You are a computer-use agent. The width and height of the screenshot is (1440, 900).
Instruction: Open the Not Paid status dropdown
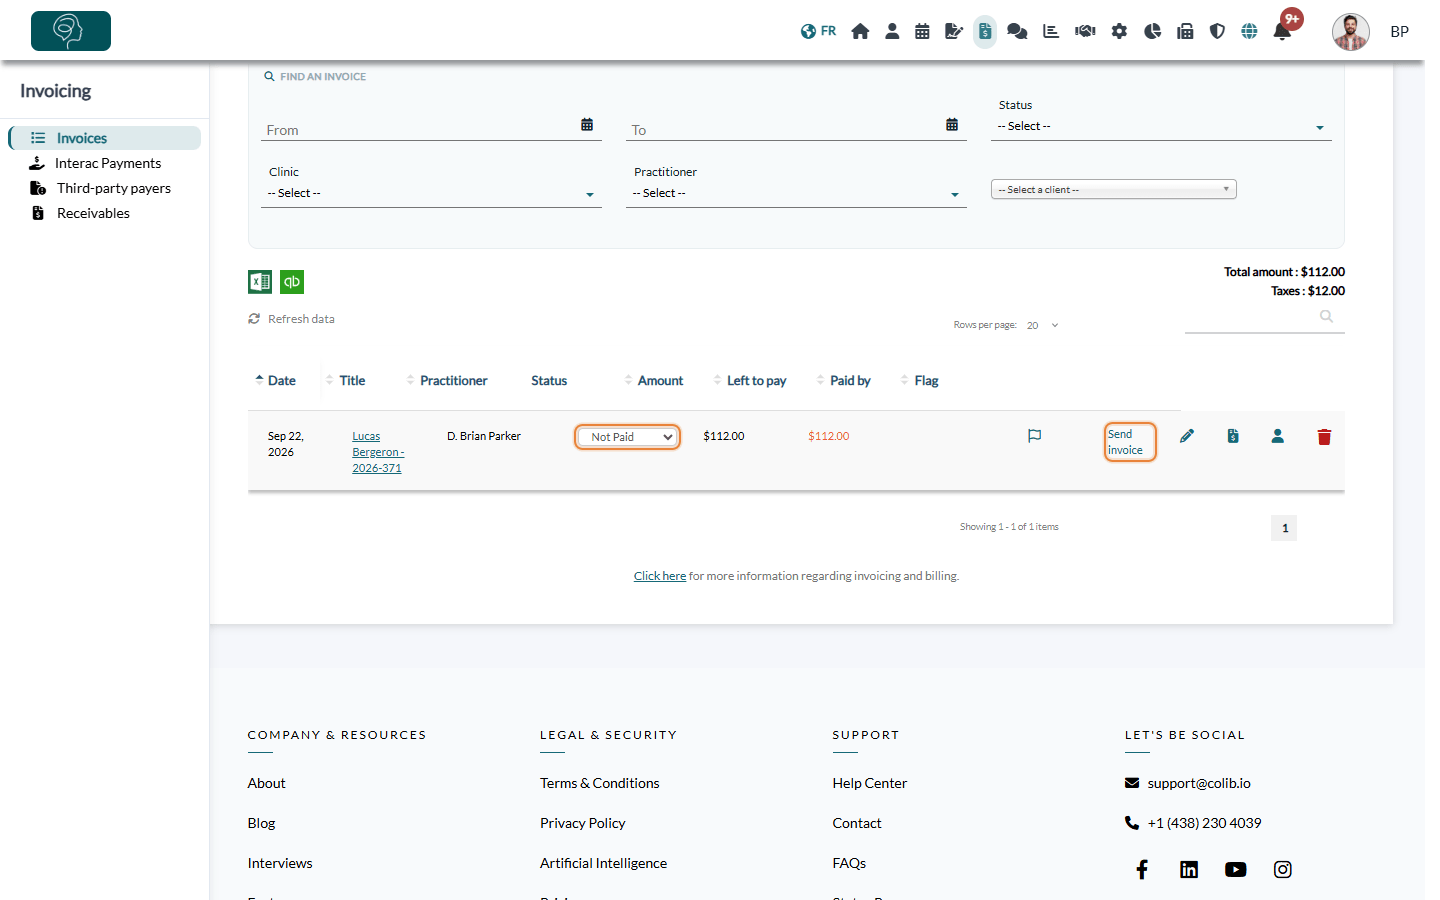coord(628,437)
